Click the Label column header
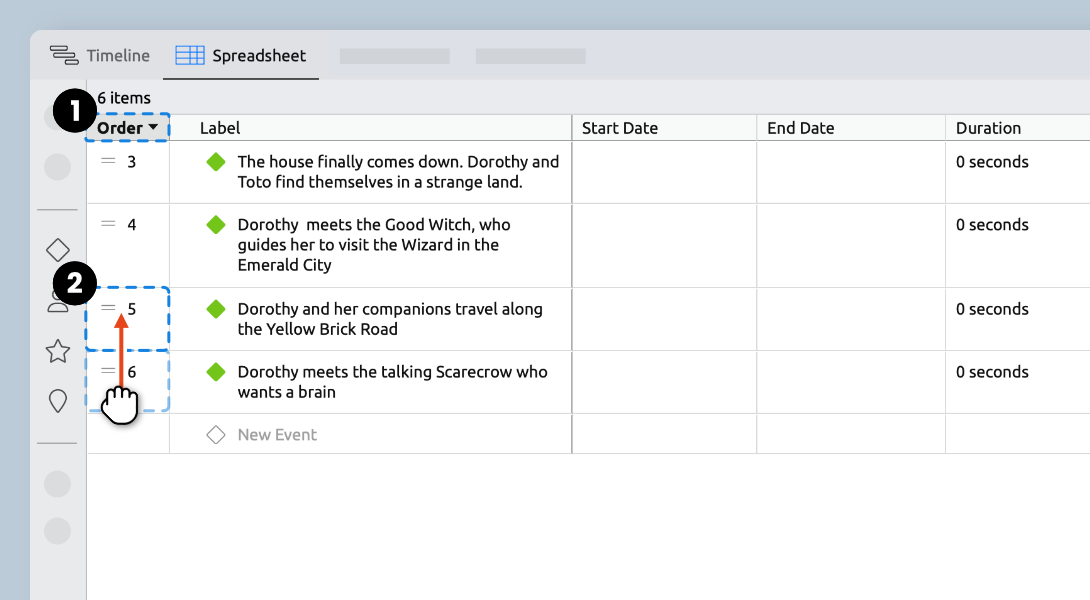Viewport: 1090px width, 600px height. [220, 128]
